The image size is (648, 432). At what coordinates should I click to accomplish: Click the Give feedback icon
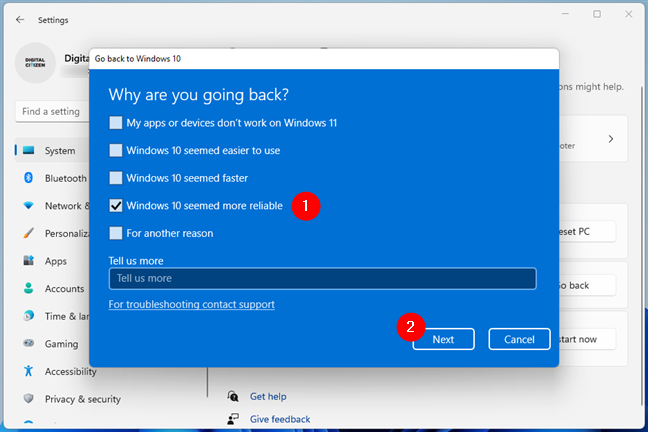233,419
